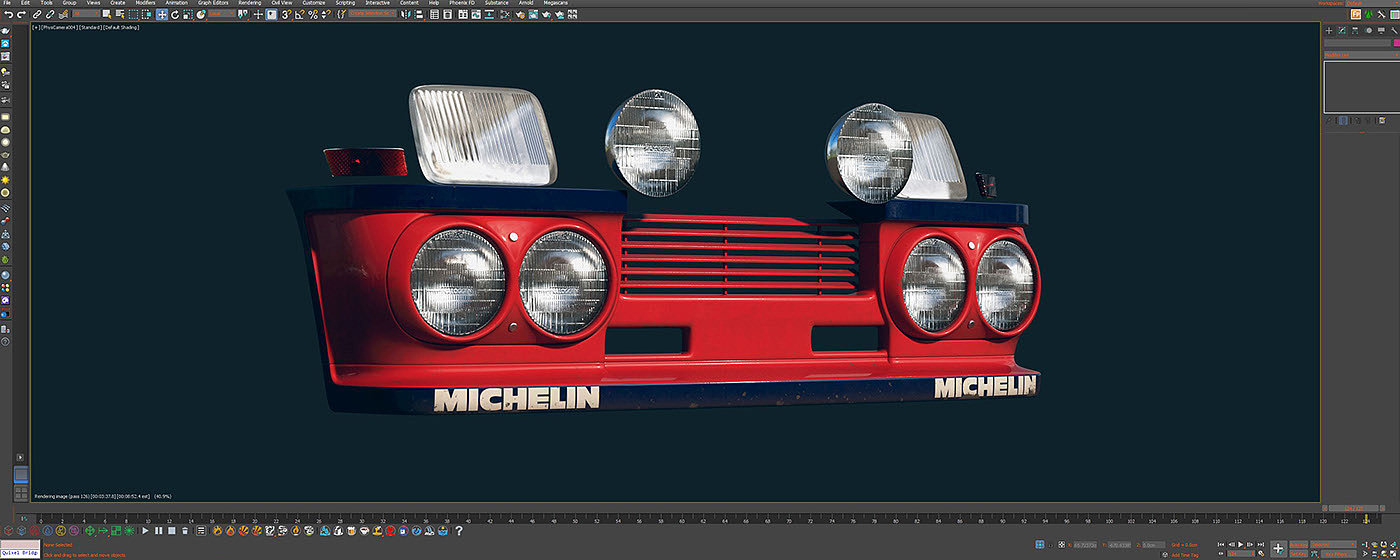The width and height of the screenshot is (1400, 560).
Task: Open the Graph Editors menu
Action: (x=213, y=3)
